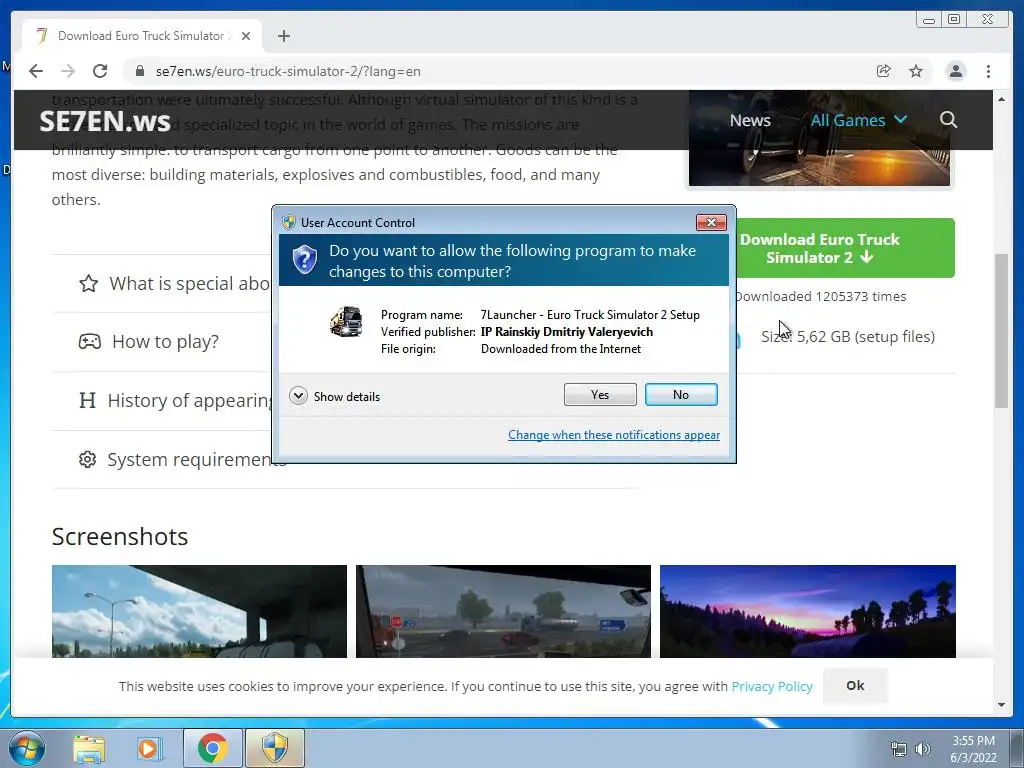Expand History of appearing section

[x=163, y=400]
